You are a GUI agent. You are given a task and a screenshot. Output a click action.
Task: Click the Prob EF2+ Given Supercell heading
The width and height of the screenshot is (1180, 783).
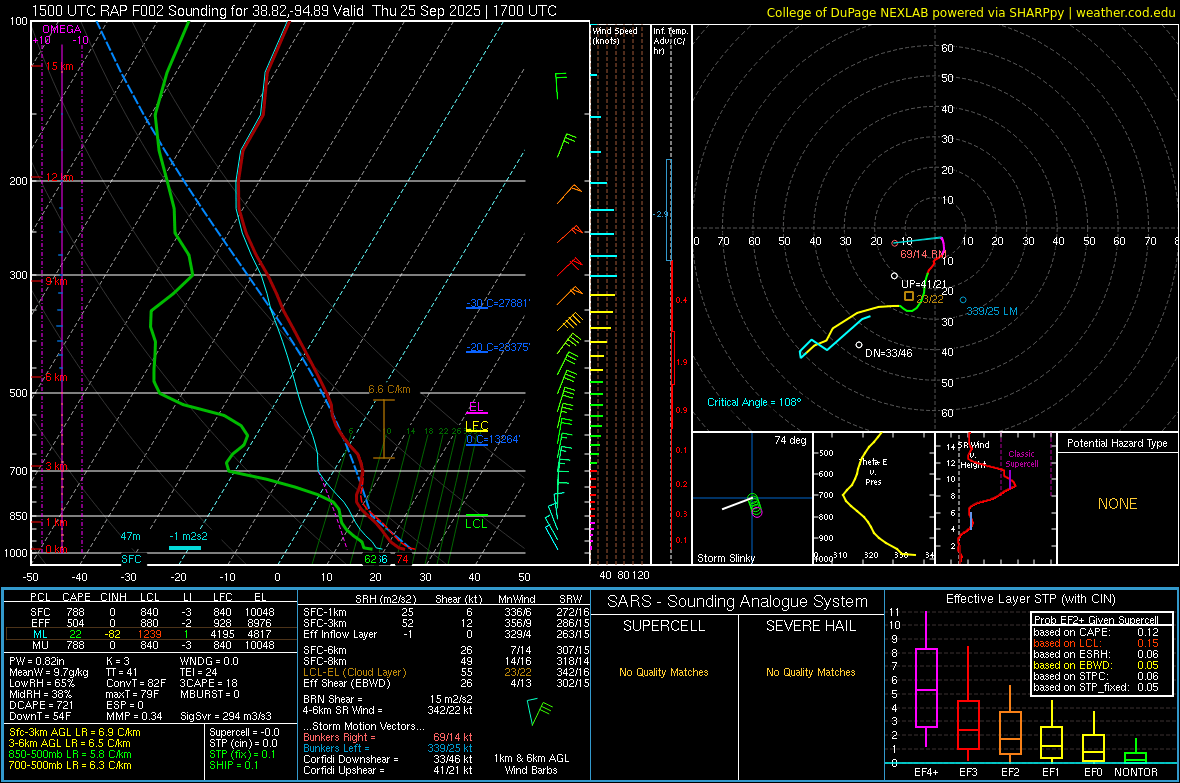pos(1096,620)
